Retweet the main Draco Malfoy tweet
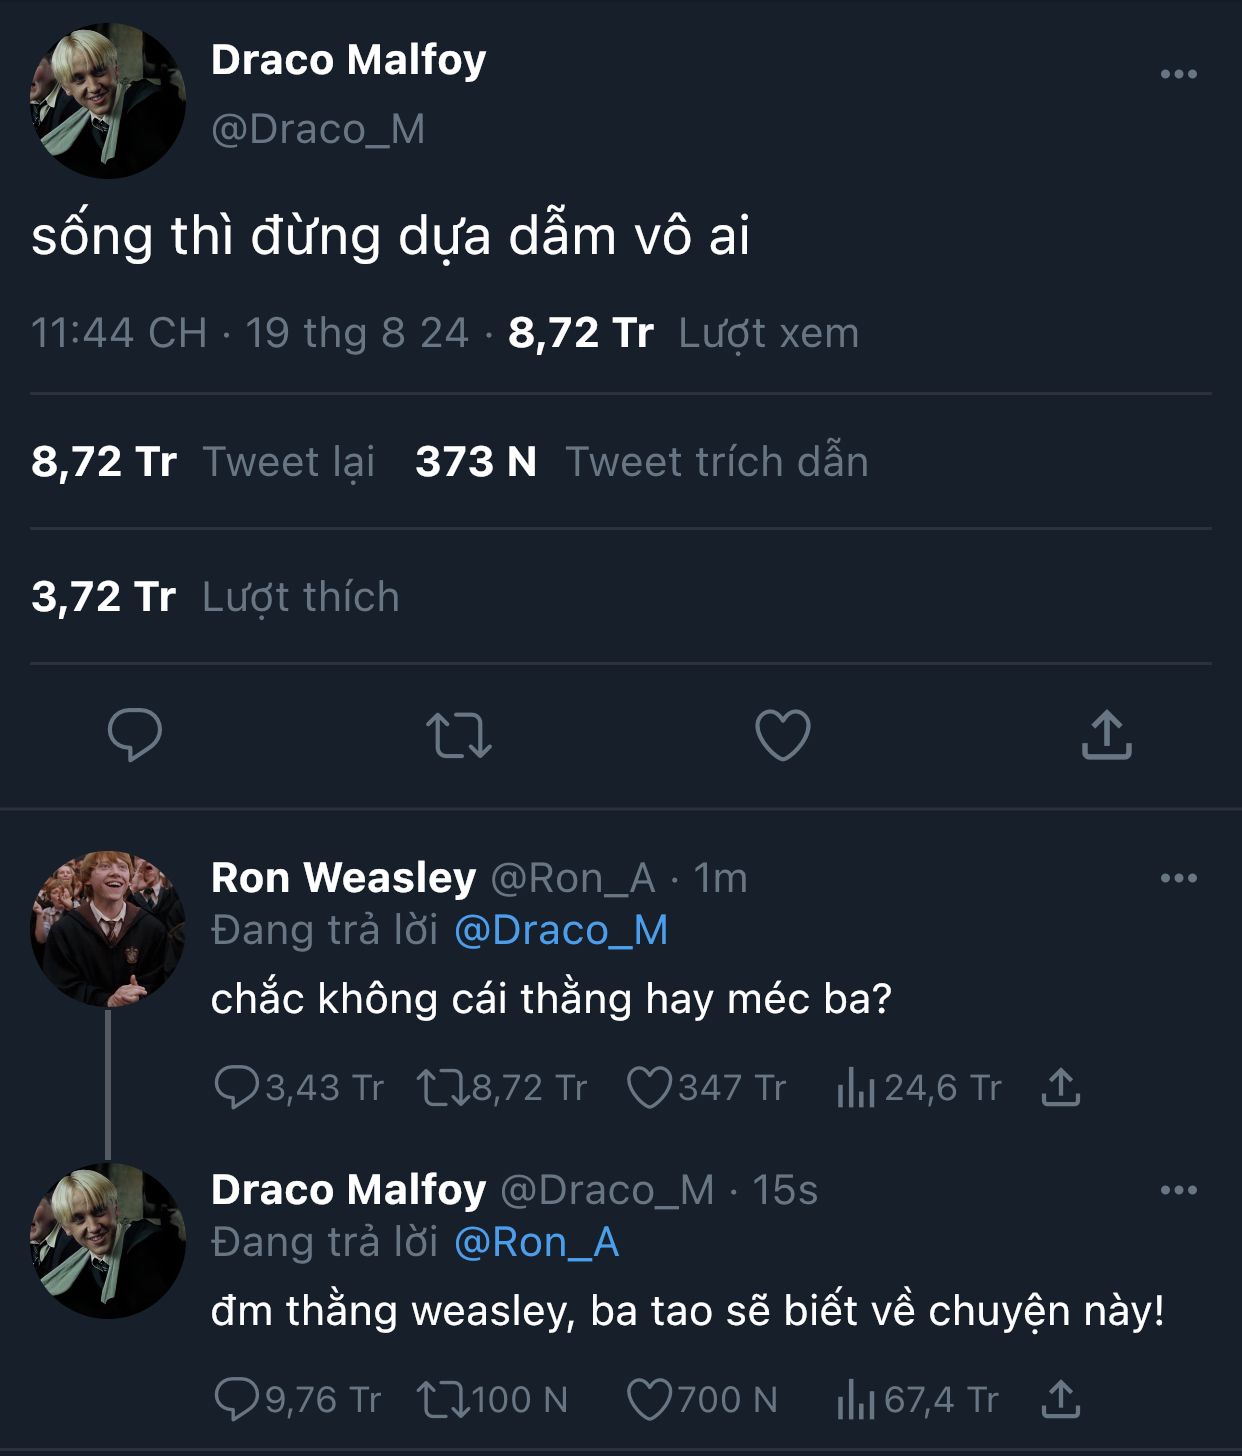This screenshot has width=1242, height=1456. click(459, 735)
